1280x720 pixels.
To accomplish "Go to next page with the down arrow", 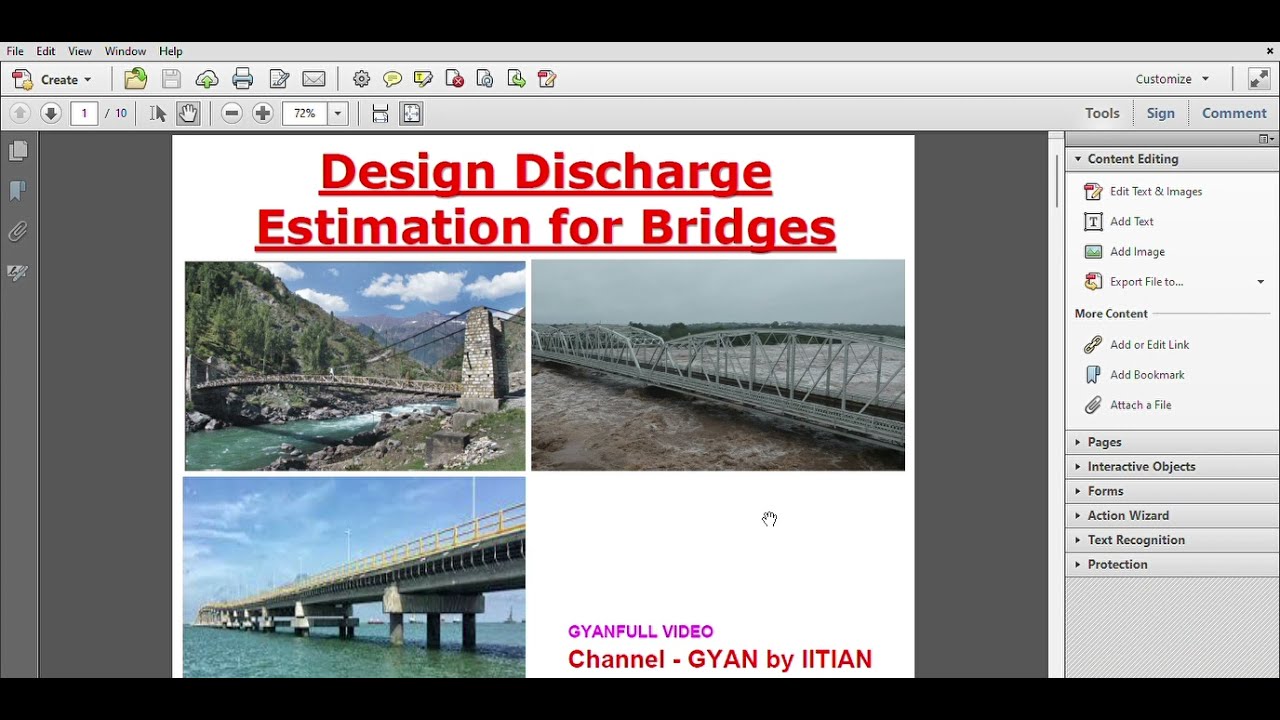I will tap(51, 113).
